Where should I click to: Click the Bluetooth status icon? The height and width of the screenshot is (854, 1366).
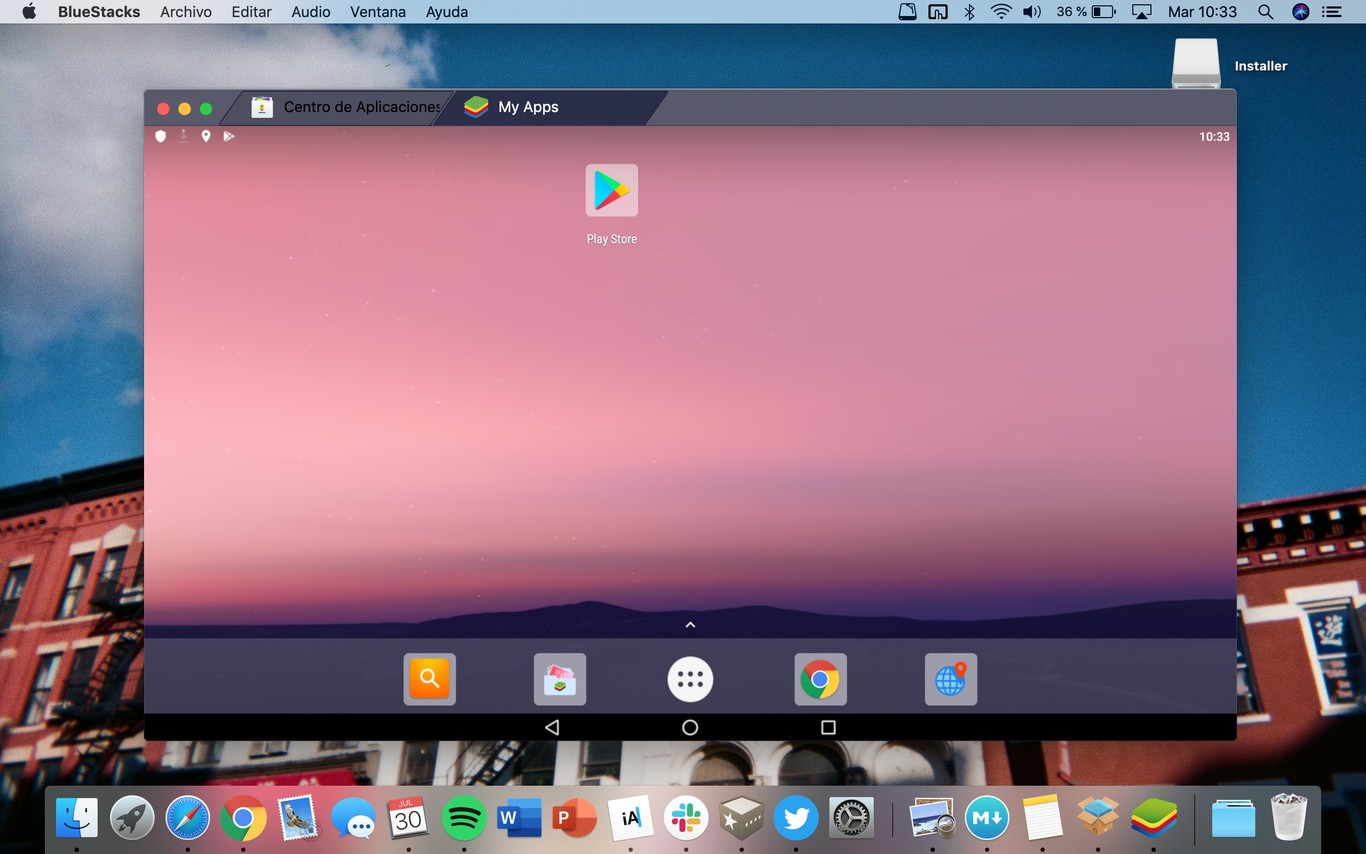[969, 12]
